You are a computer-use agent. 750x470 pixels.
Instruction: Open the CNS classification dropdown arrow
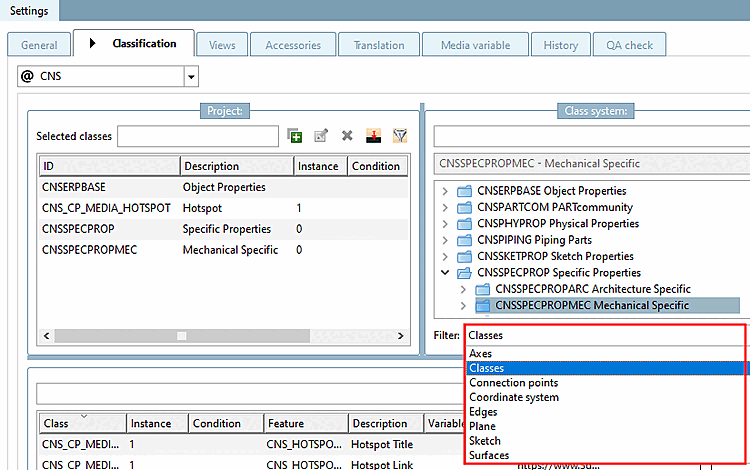pyautogui.click(x=191, y=77)
